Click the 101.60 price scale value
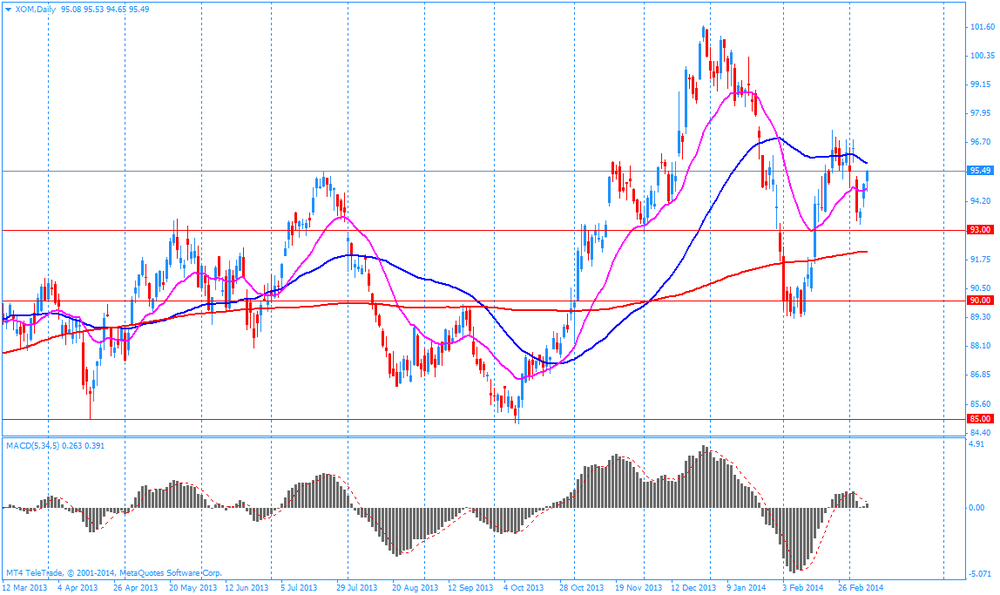This screenshot has width=1000, height=595. (982, 27)
